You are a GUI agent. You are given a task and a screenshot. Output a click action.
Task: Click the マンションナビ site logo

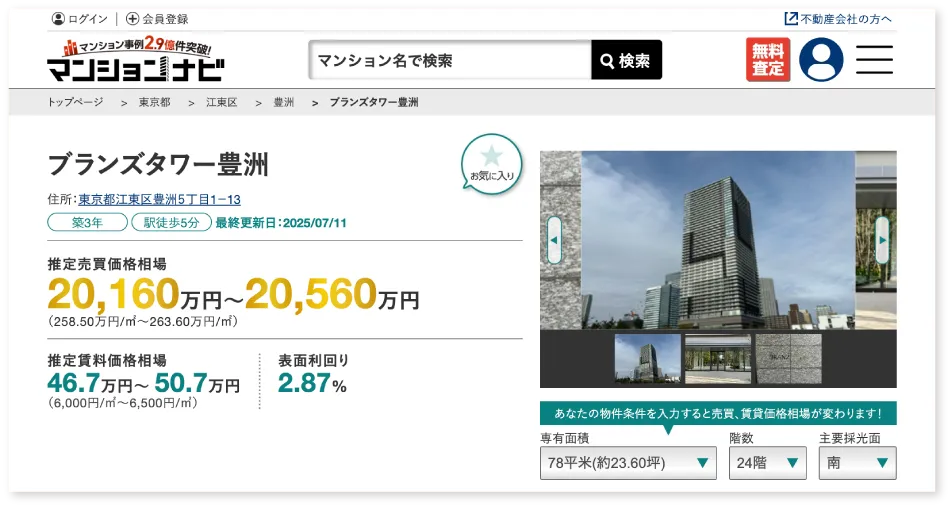(135, 60)
